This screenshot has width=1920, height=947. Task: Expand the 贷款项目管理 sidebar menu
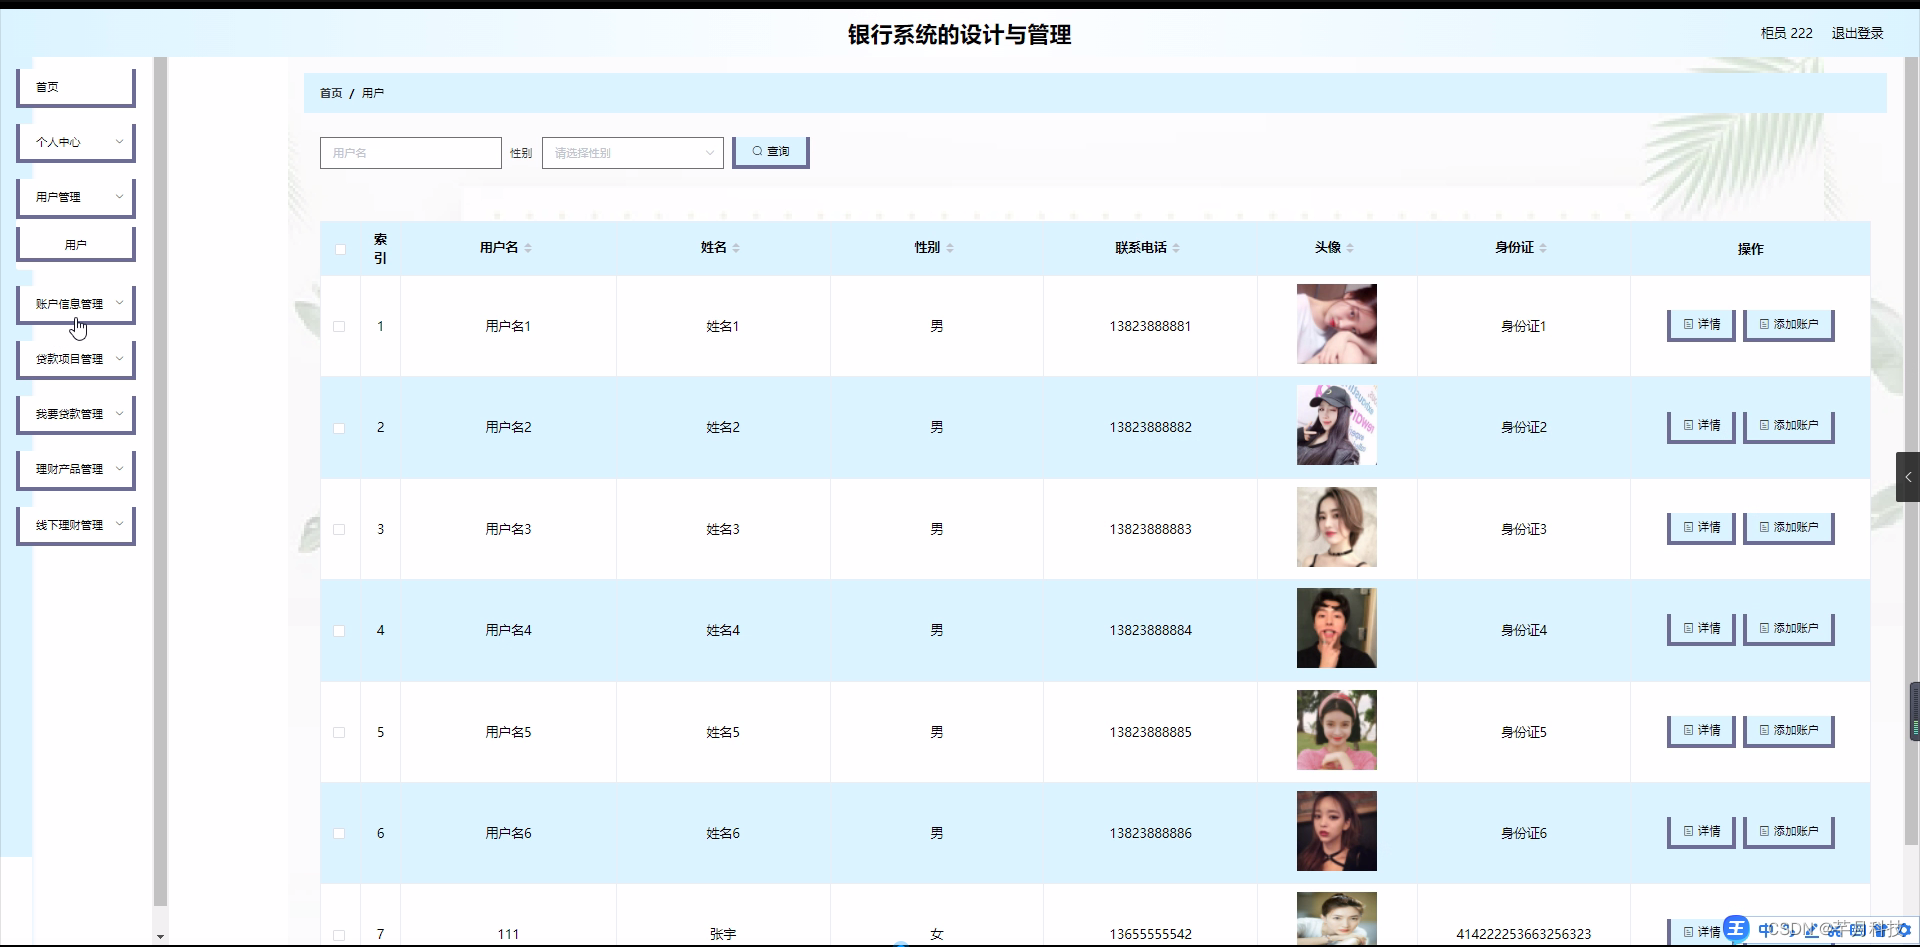pyautogui.click(x=75, y=358)
